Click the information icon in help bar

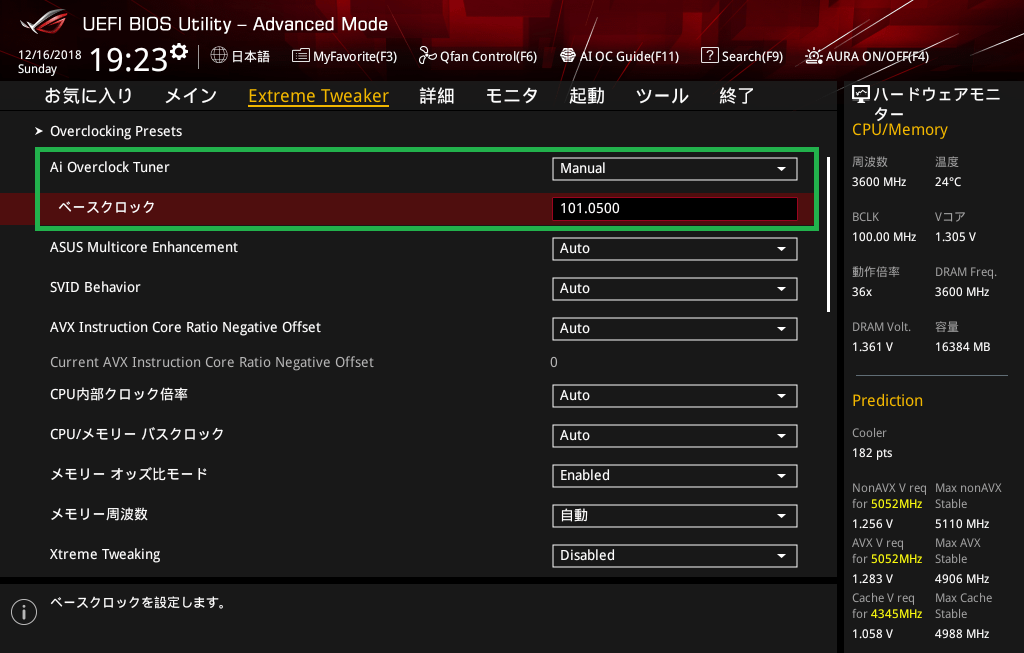(x=24, y=612)
